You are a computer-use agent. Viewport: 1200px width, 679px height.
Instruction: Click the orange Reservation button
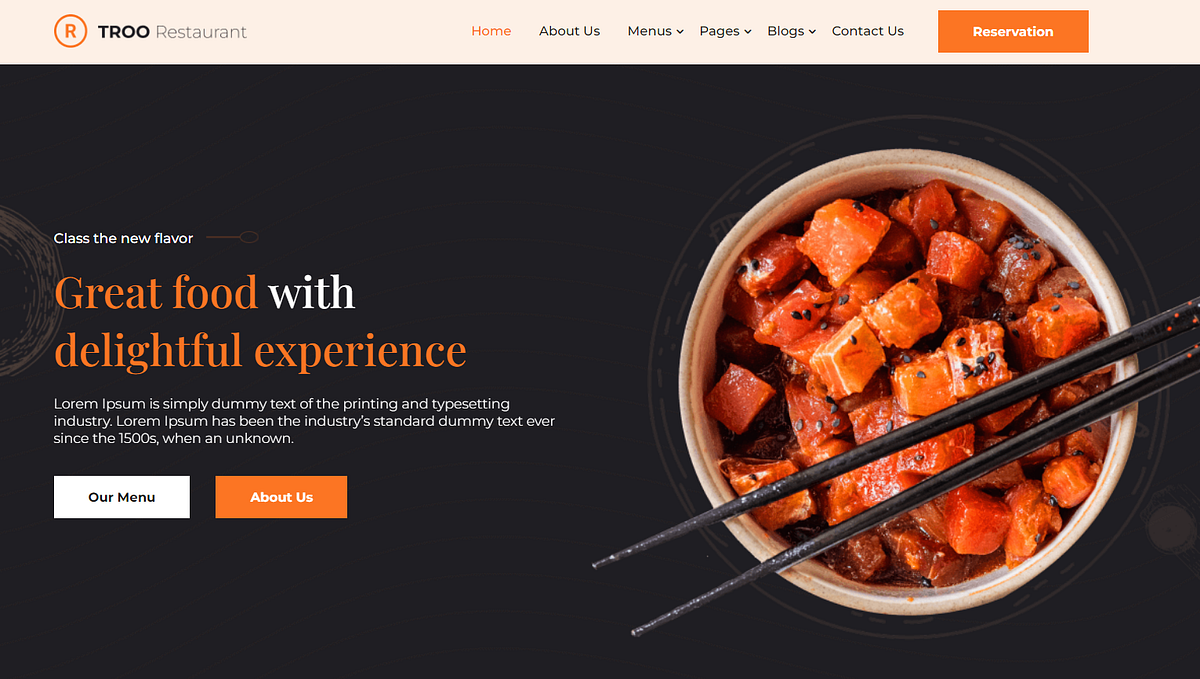tap(1013, 32)
